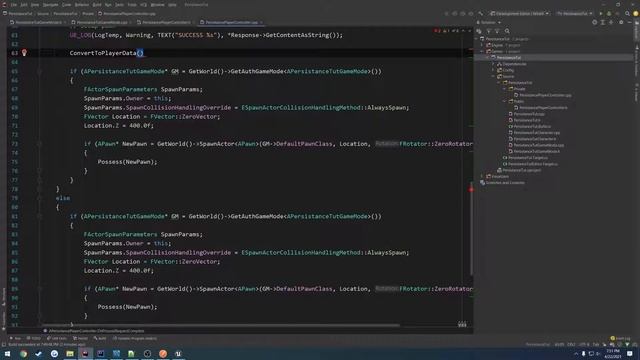Viewport: 640px width, 360px height.
Task: Open the notification center in the taskbar corner
Action: click(630, 353)
